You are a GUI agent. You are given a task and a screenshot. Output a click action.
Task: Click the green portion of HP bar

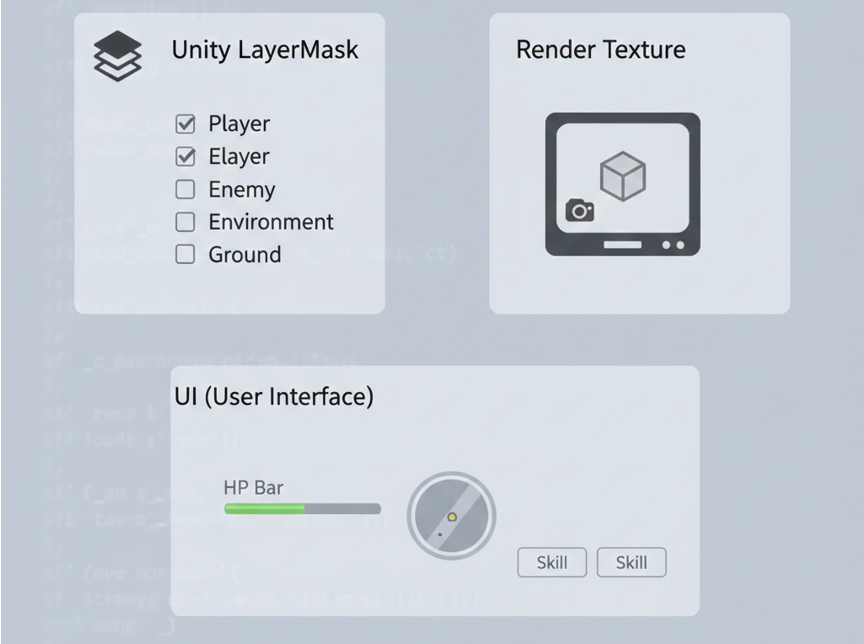(x=264, y=508)
